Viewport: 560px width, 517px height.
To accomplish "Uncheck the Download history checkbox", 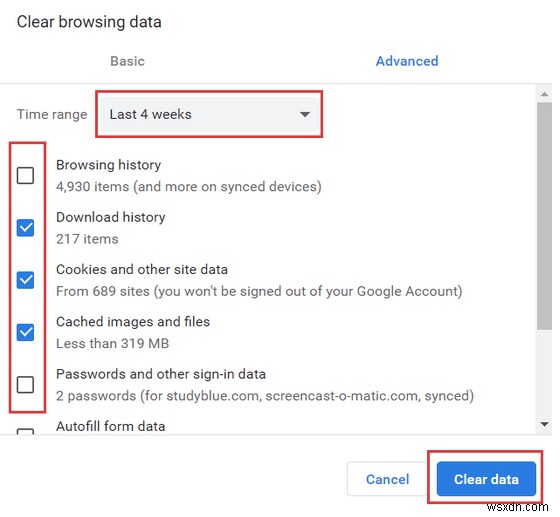I will [25, 228].
